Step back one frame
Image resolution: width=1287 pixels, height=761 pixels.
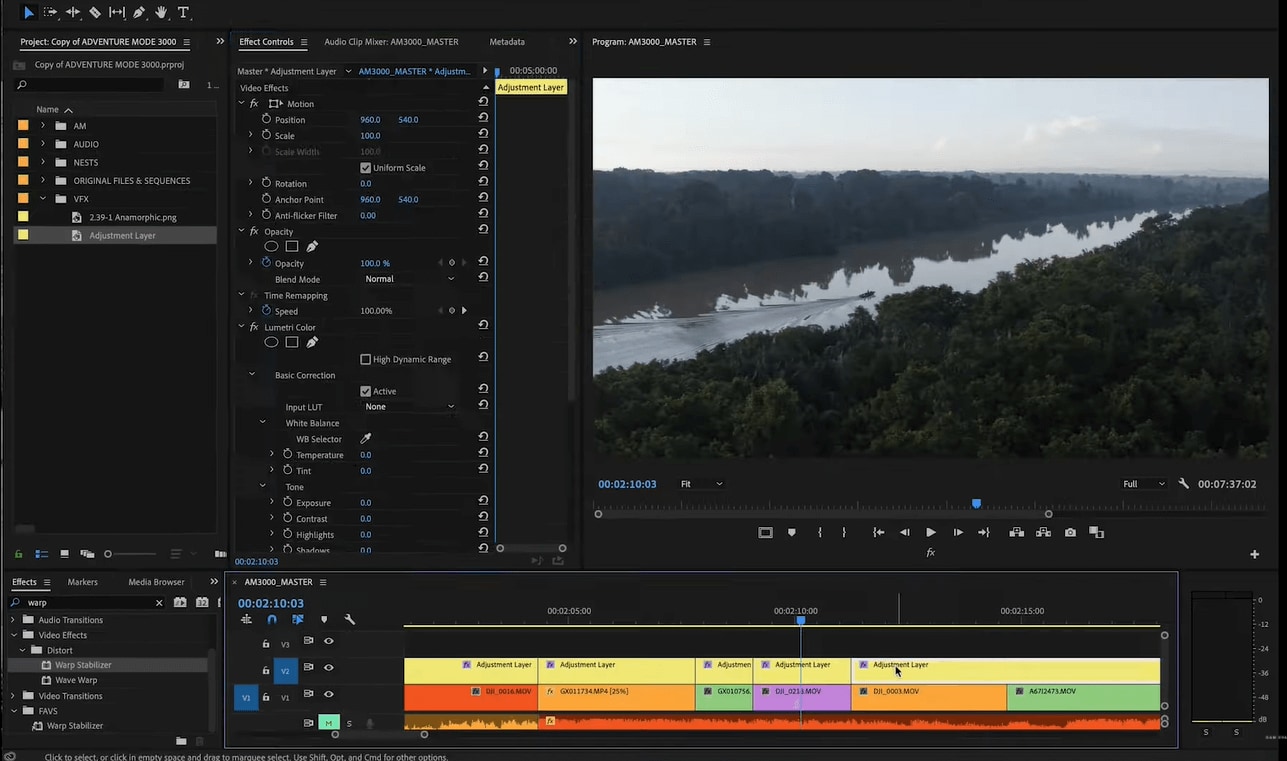905,532
